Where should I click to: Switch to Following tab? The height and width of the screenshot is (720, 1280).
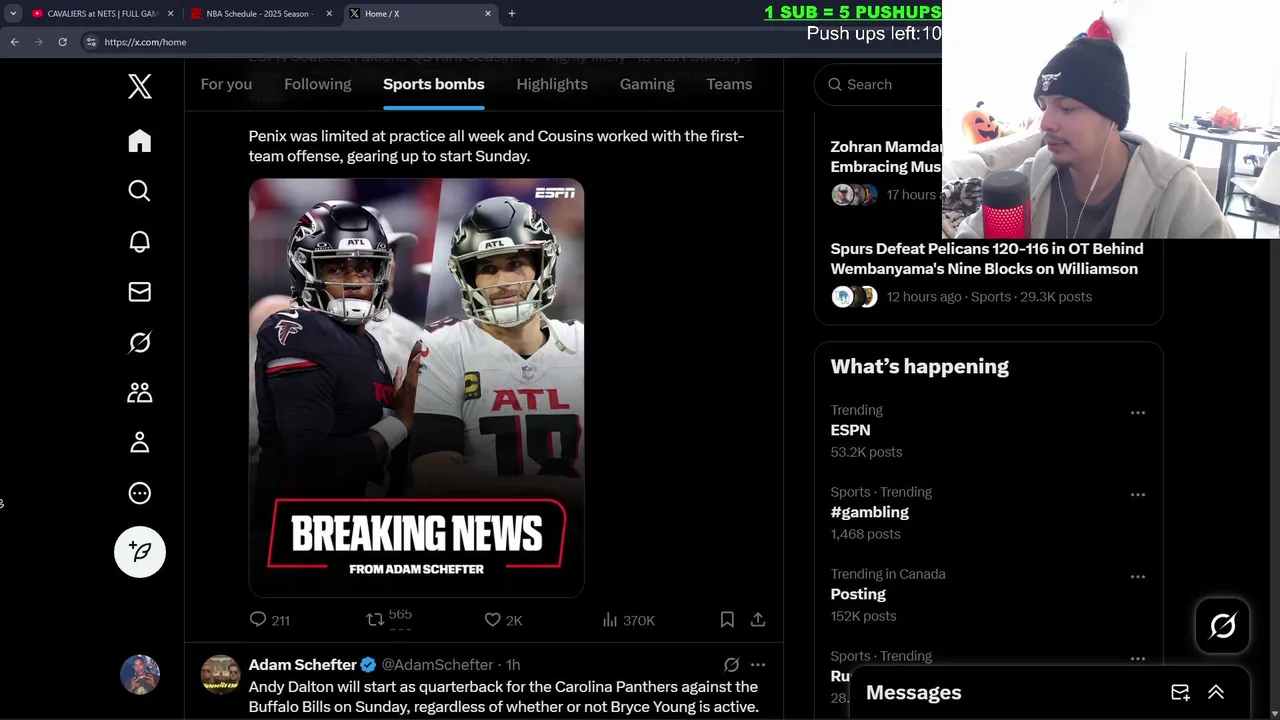click(318, 84)
